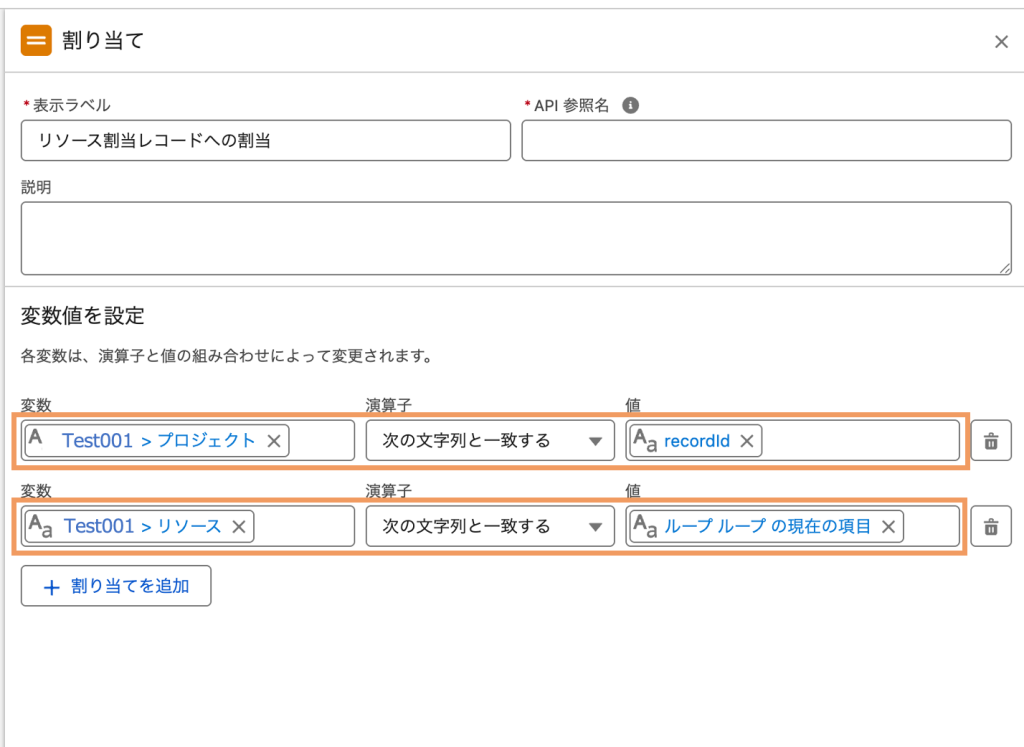This screenshot has width=1024, height=747.
Task: Click the API 参照名 info icon
Action: click(x=630, y=106)
